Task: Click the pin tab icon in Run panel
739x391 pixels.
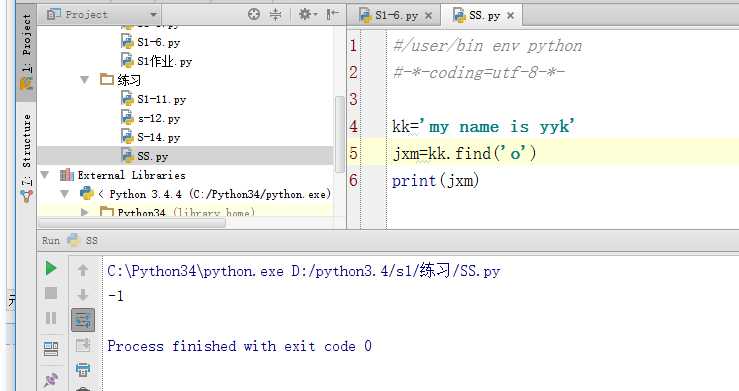Action: (x=51, y=379)
